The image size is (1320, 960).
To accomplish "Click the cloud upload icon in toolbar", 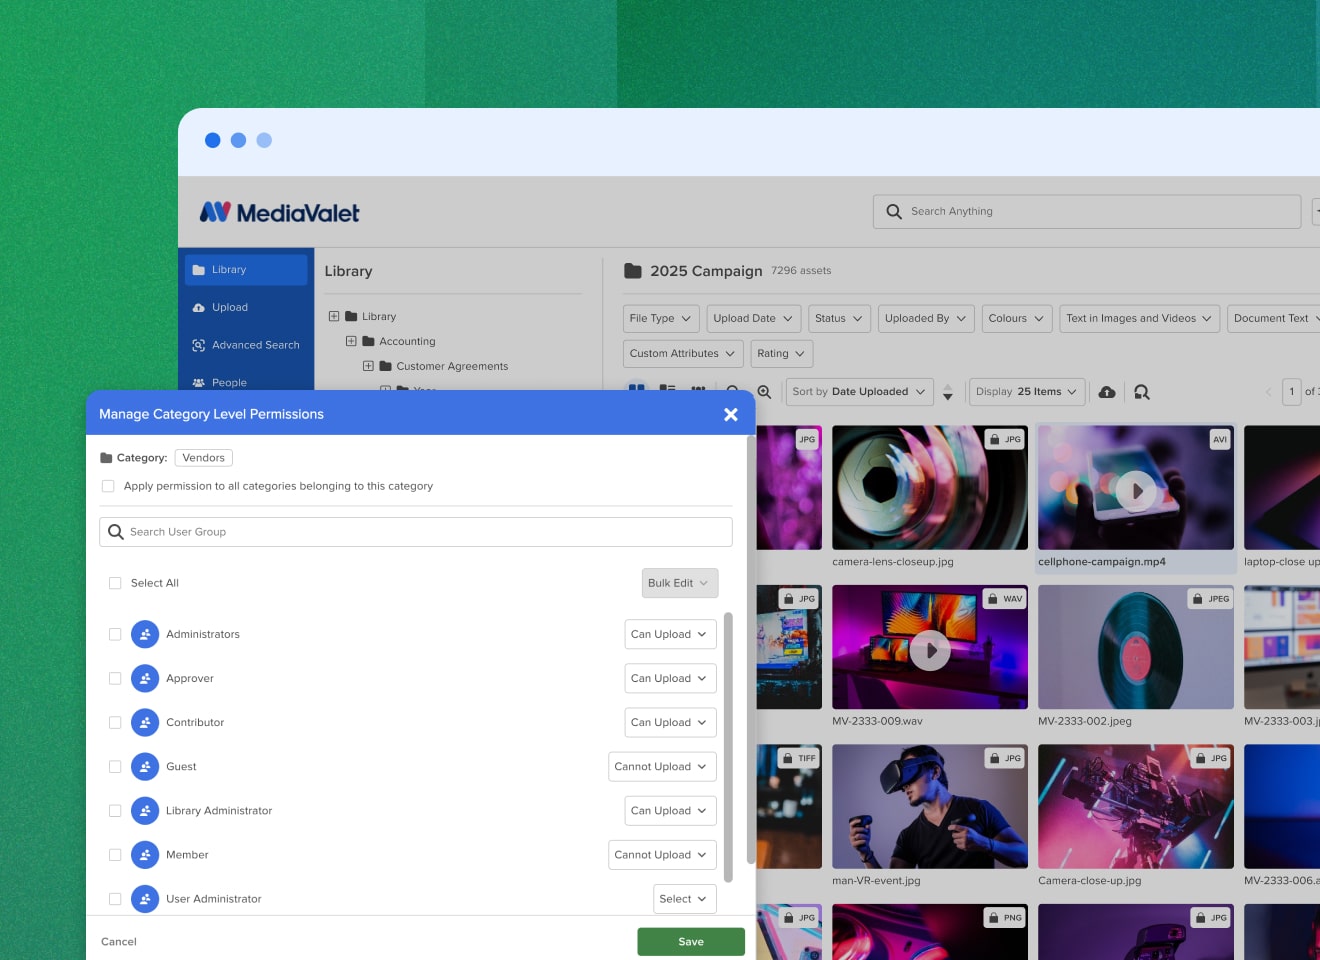I will (x=1107, y=392).
